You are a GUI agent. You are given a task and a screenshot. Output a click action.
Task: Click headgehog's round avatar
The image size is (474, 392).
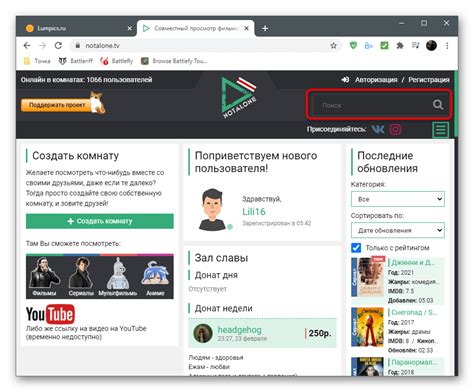[203, 333]
